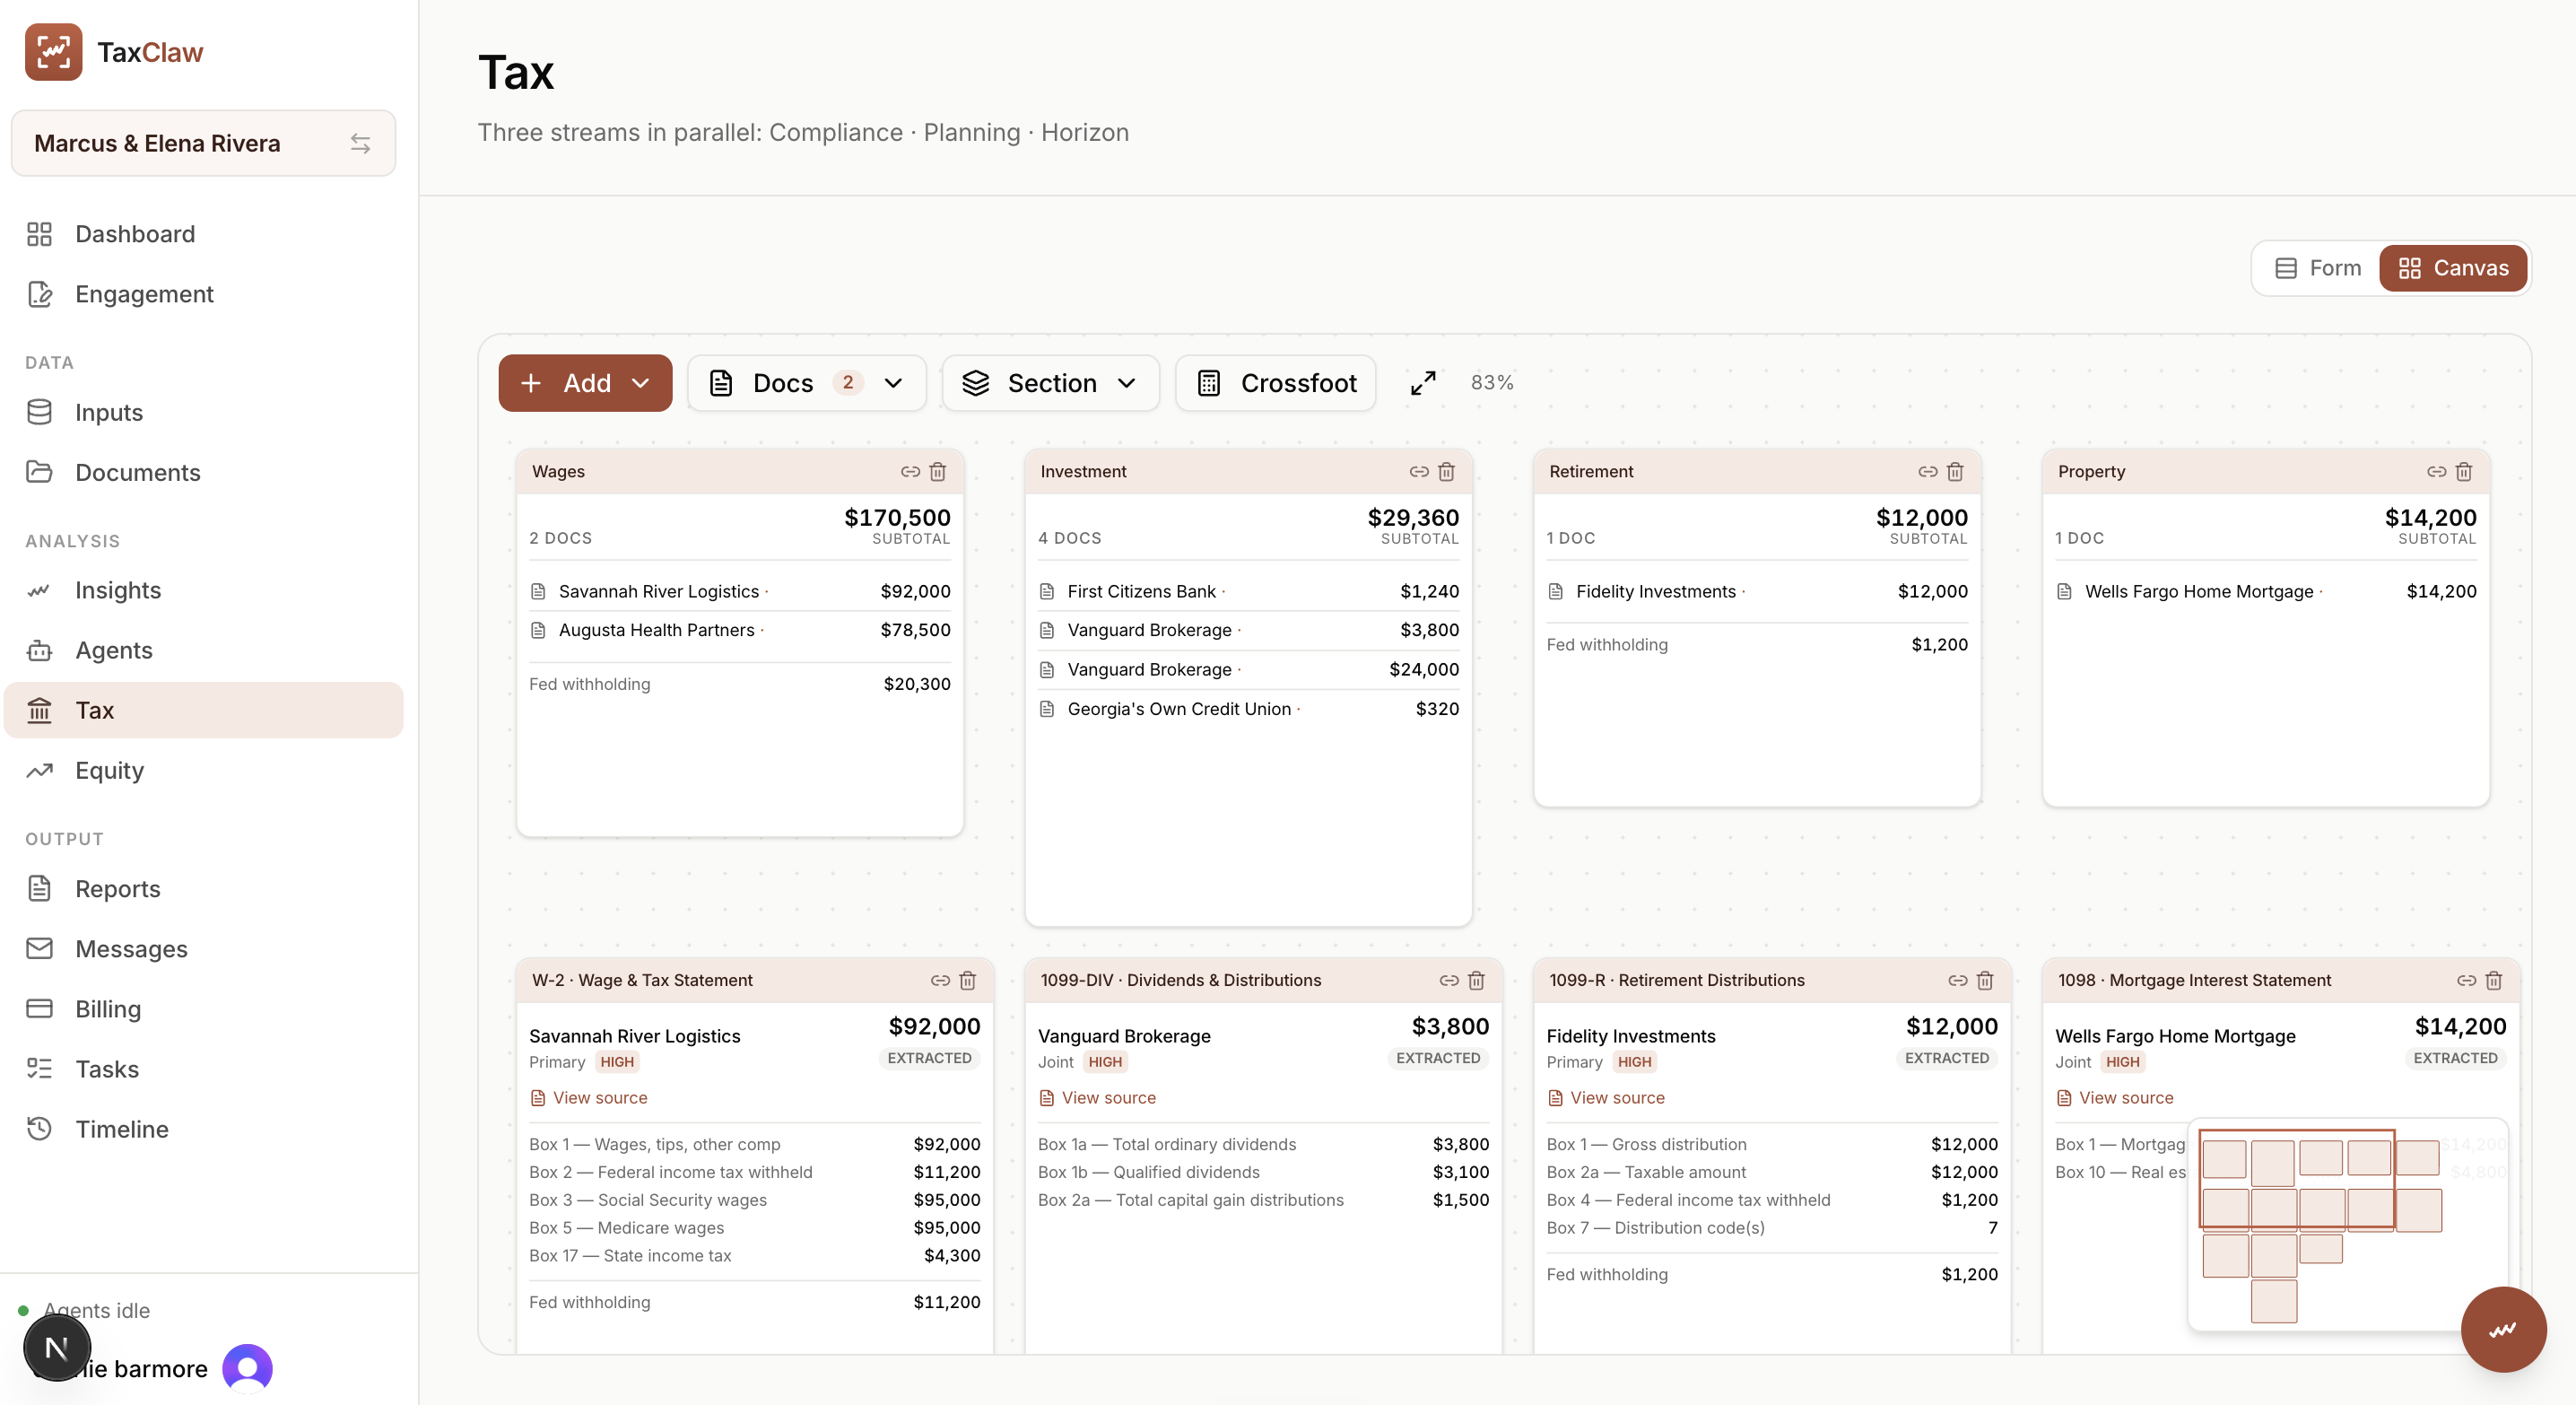
Task: Open the floating assistant chat button
Action: 2503,1329
